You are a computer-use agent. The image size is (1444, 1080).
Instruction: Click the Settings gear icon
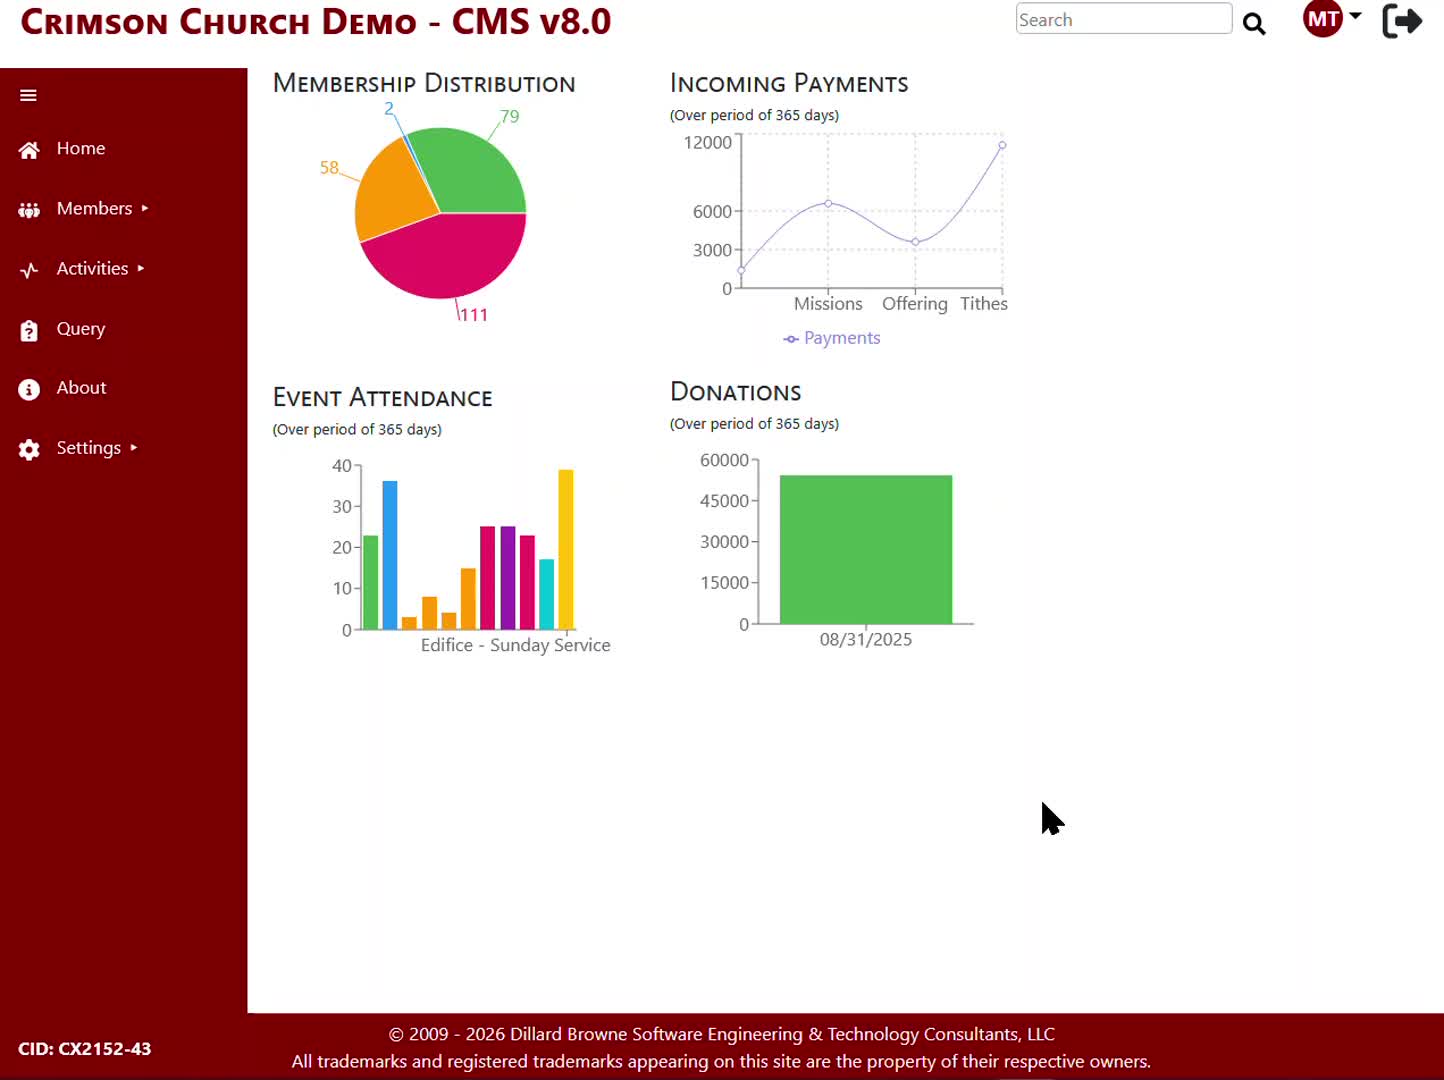click(29, 449)
